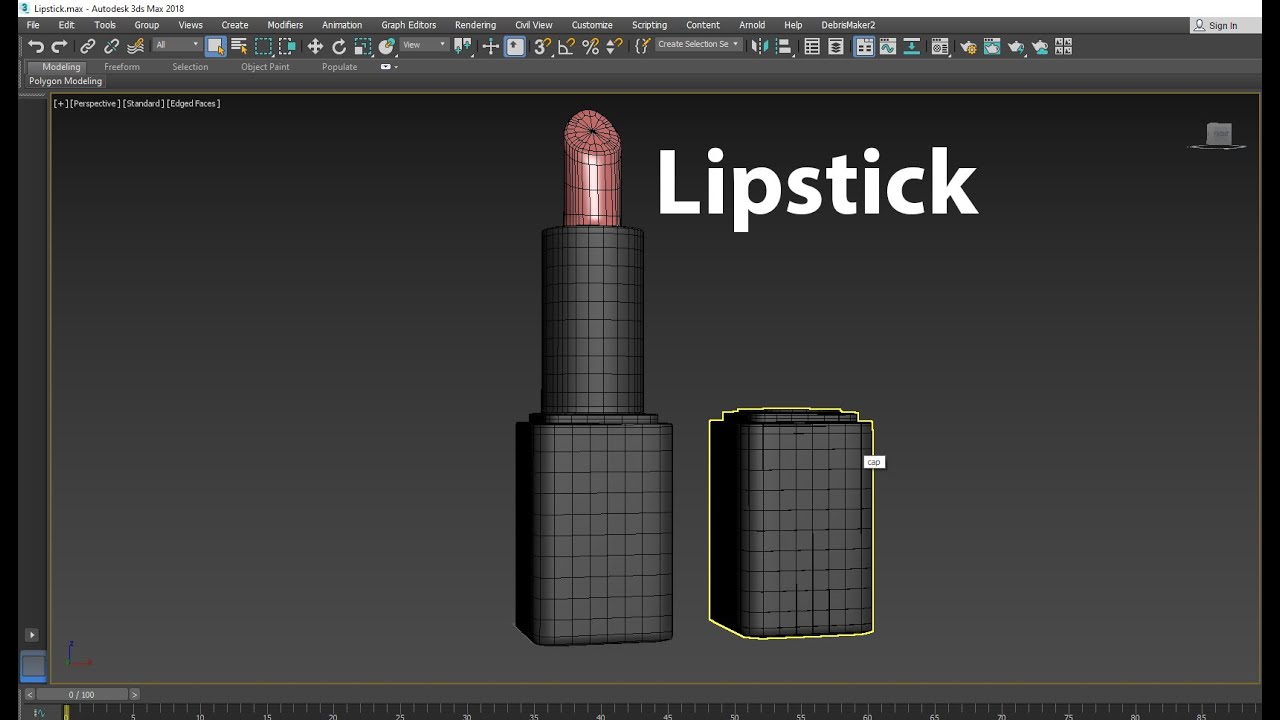Toggle Spinner Snap
The height and width of the screenshot is (720, 1280).
pyautogui.click(x=614, y=46)
